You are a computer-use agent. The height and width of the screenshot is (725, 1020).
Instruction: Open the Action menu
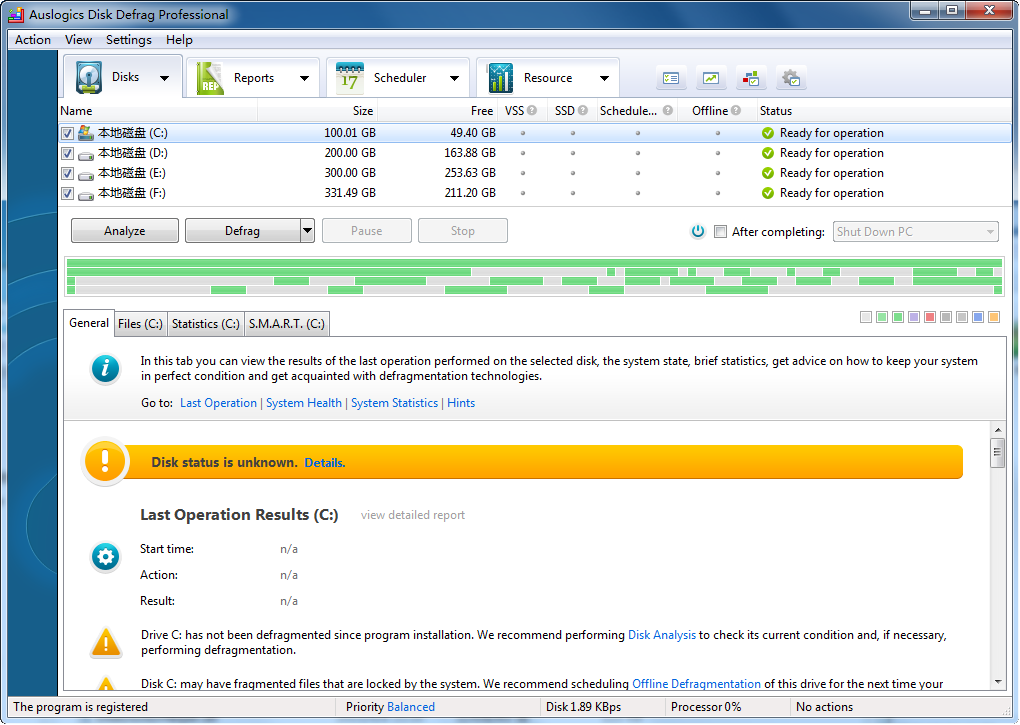click(33, 40)
